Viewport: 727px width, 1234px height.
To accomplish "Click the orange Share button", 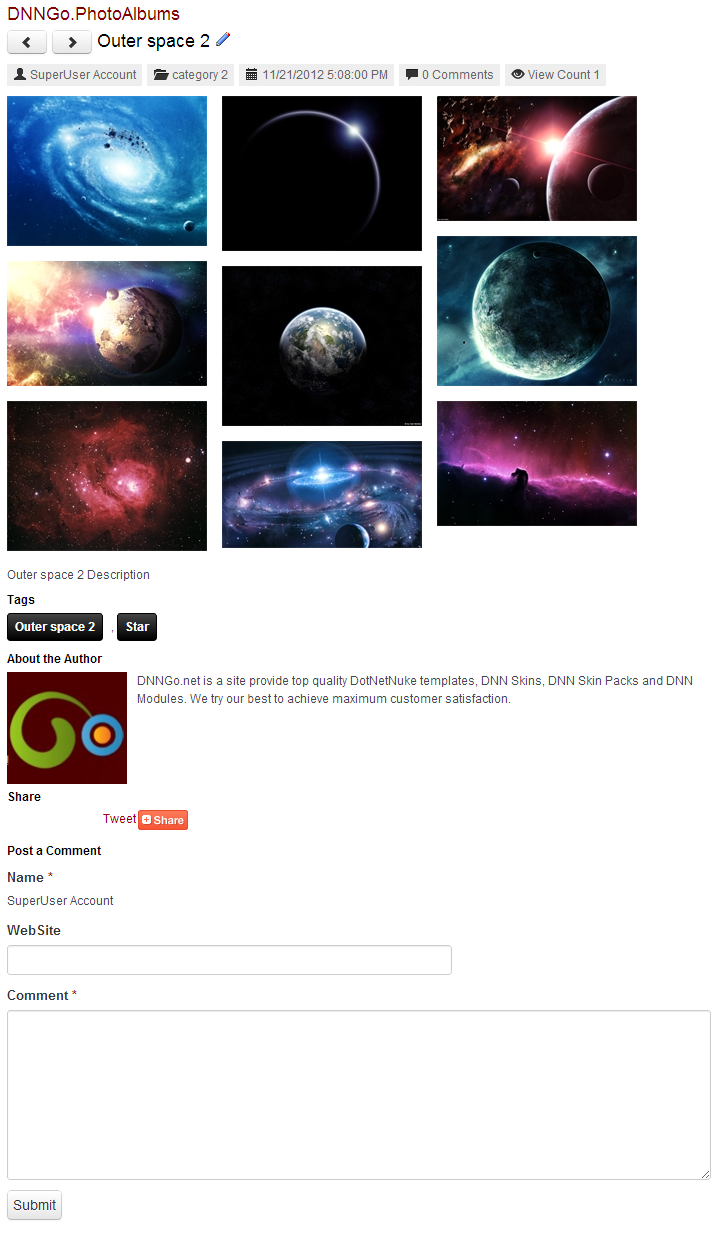I will 163,820.
